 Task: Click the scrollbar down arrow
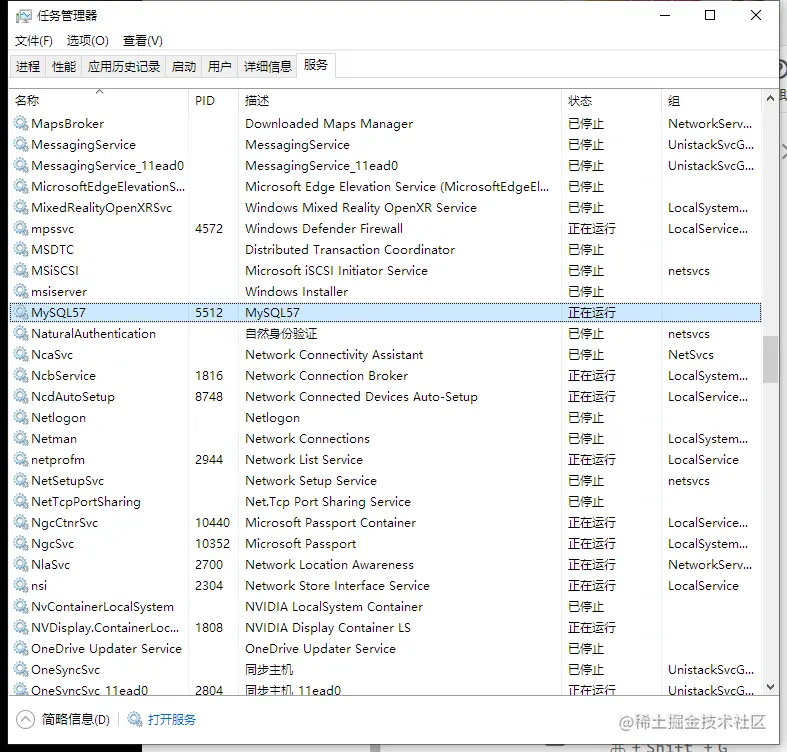[770, 687]
